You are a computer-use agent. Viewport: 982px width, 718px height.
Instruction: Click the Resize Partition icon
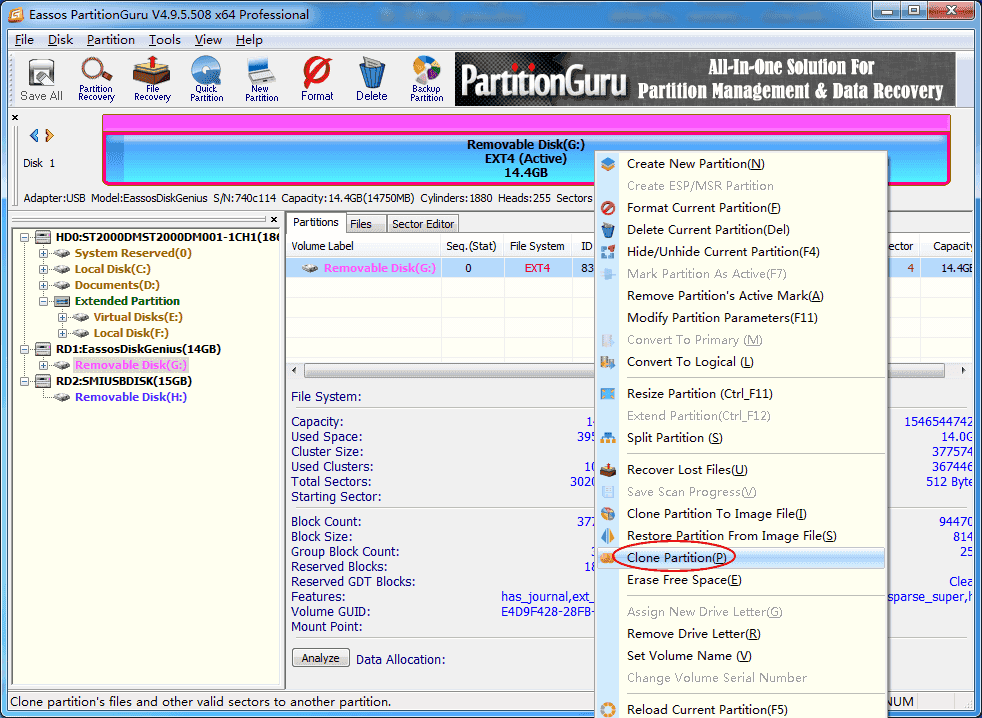[x=608, y=394]
